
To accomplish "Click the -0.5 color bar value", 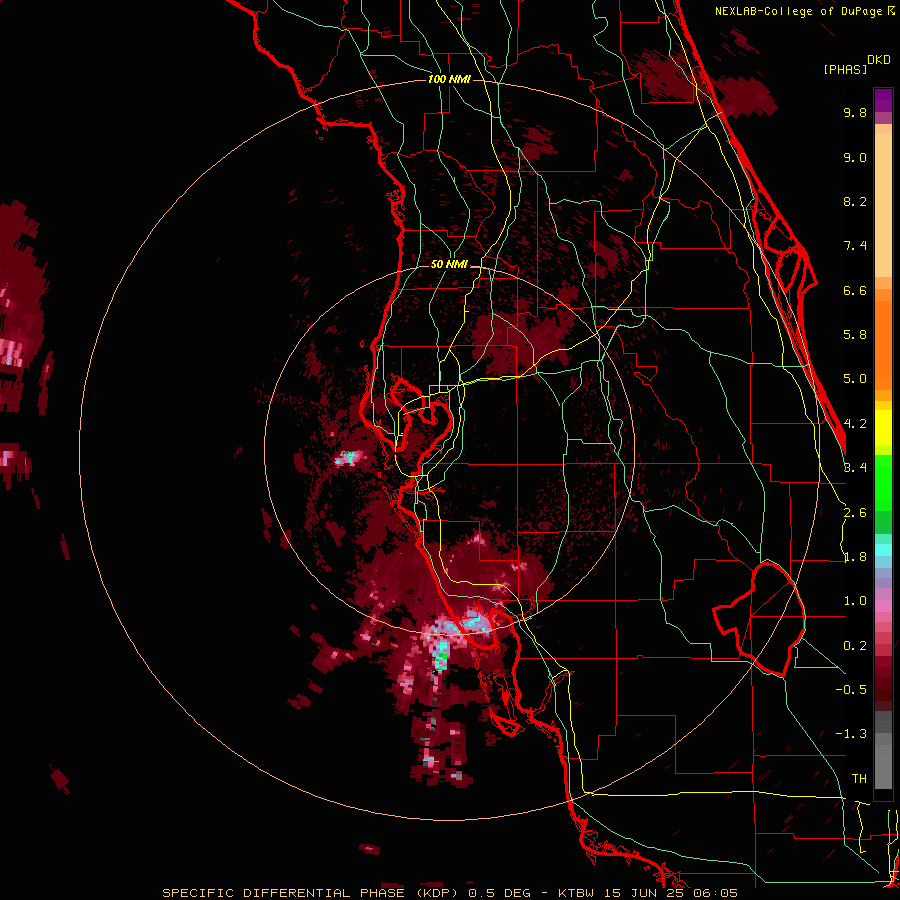I will click(x=851, y=690).
